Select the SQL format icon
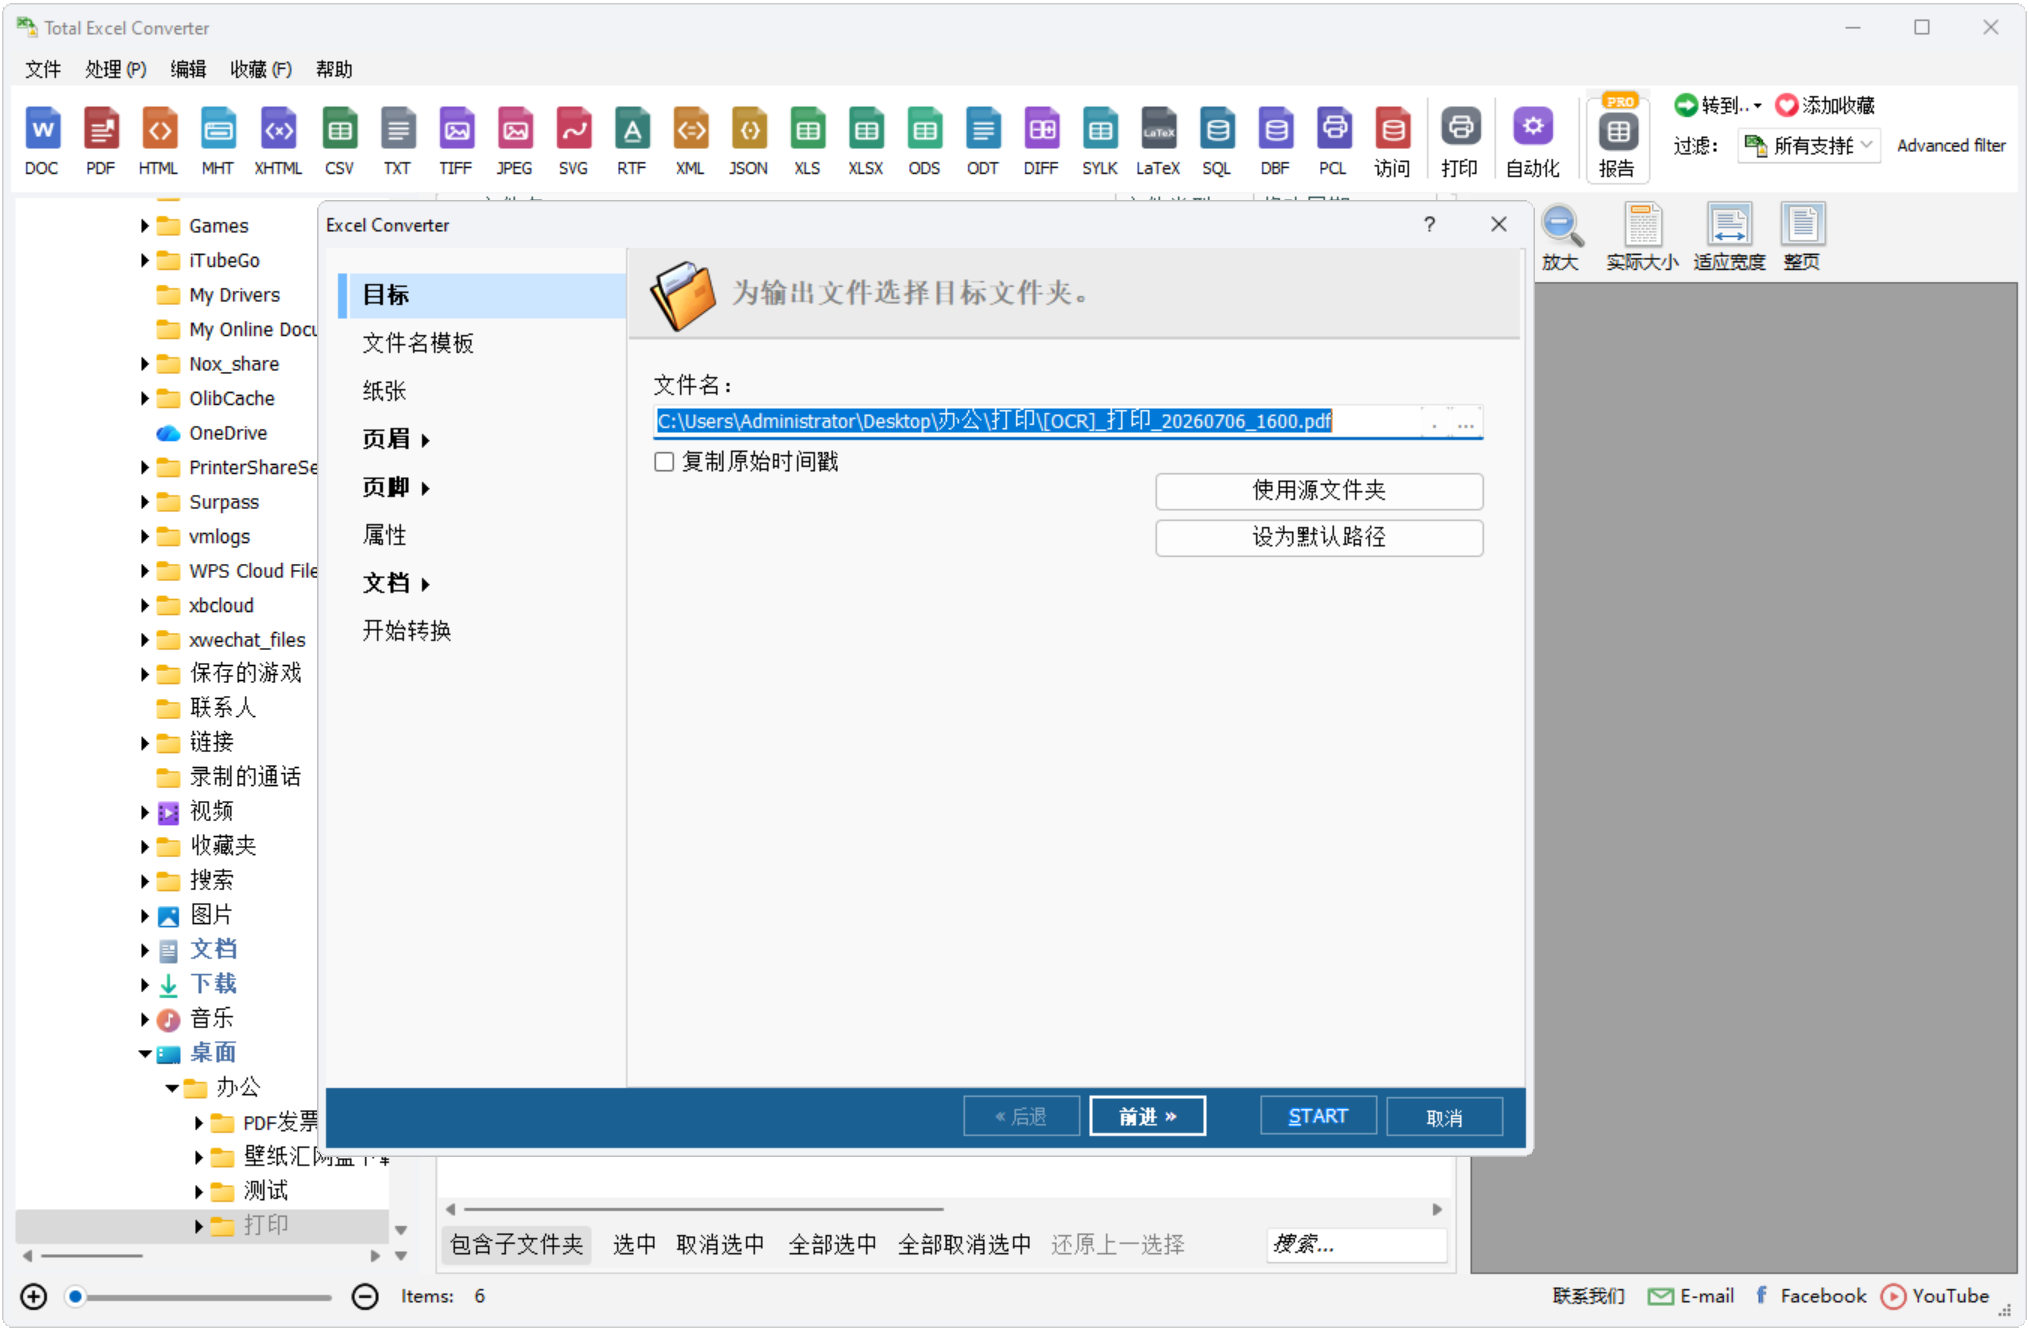This screenshot has height=1330, width=2029. click(x=1217, y=141)
